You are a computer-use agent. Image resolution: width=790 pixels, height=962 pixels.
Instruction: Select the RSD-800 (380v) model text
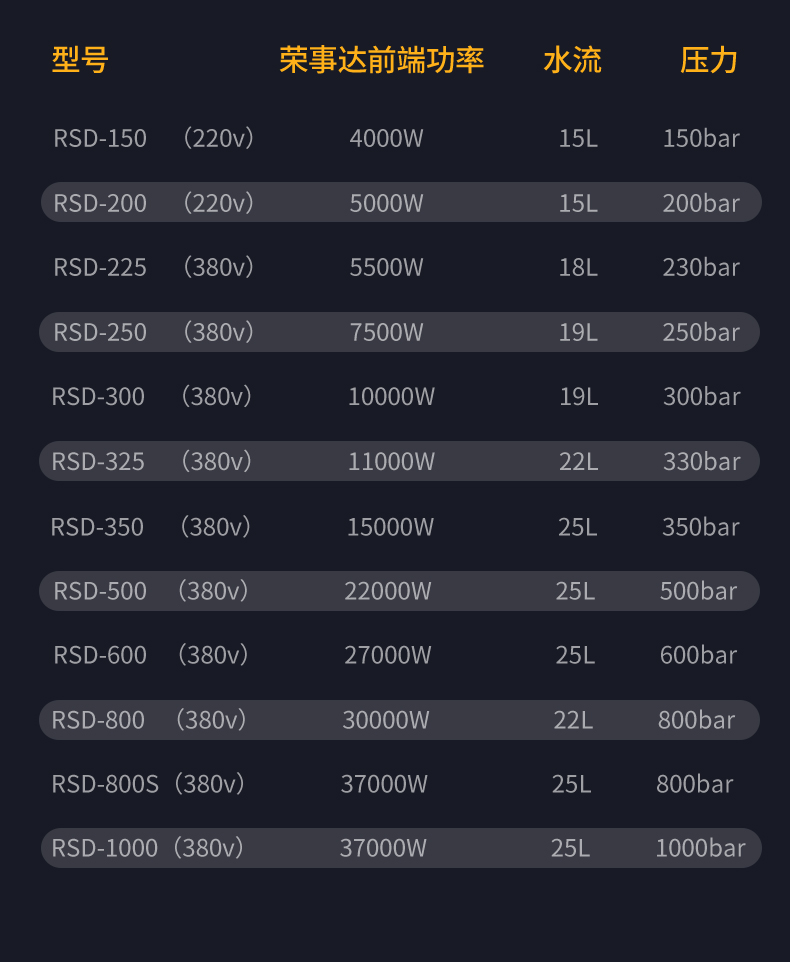[149, 720]
